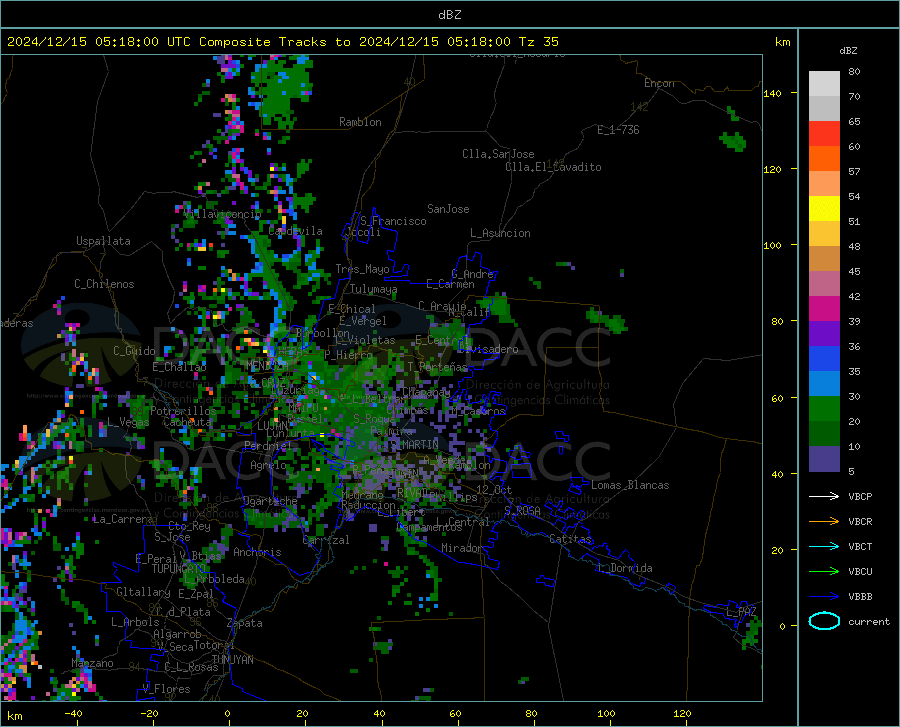Click the 'Manzano' map label
This screenshot has height=727, width=900.
(92, 663)
